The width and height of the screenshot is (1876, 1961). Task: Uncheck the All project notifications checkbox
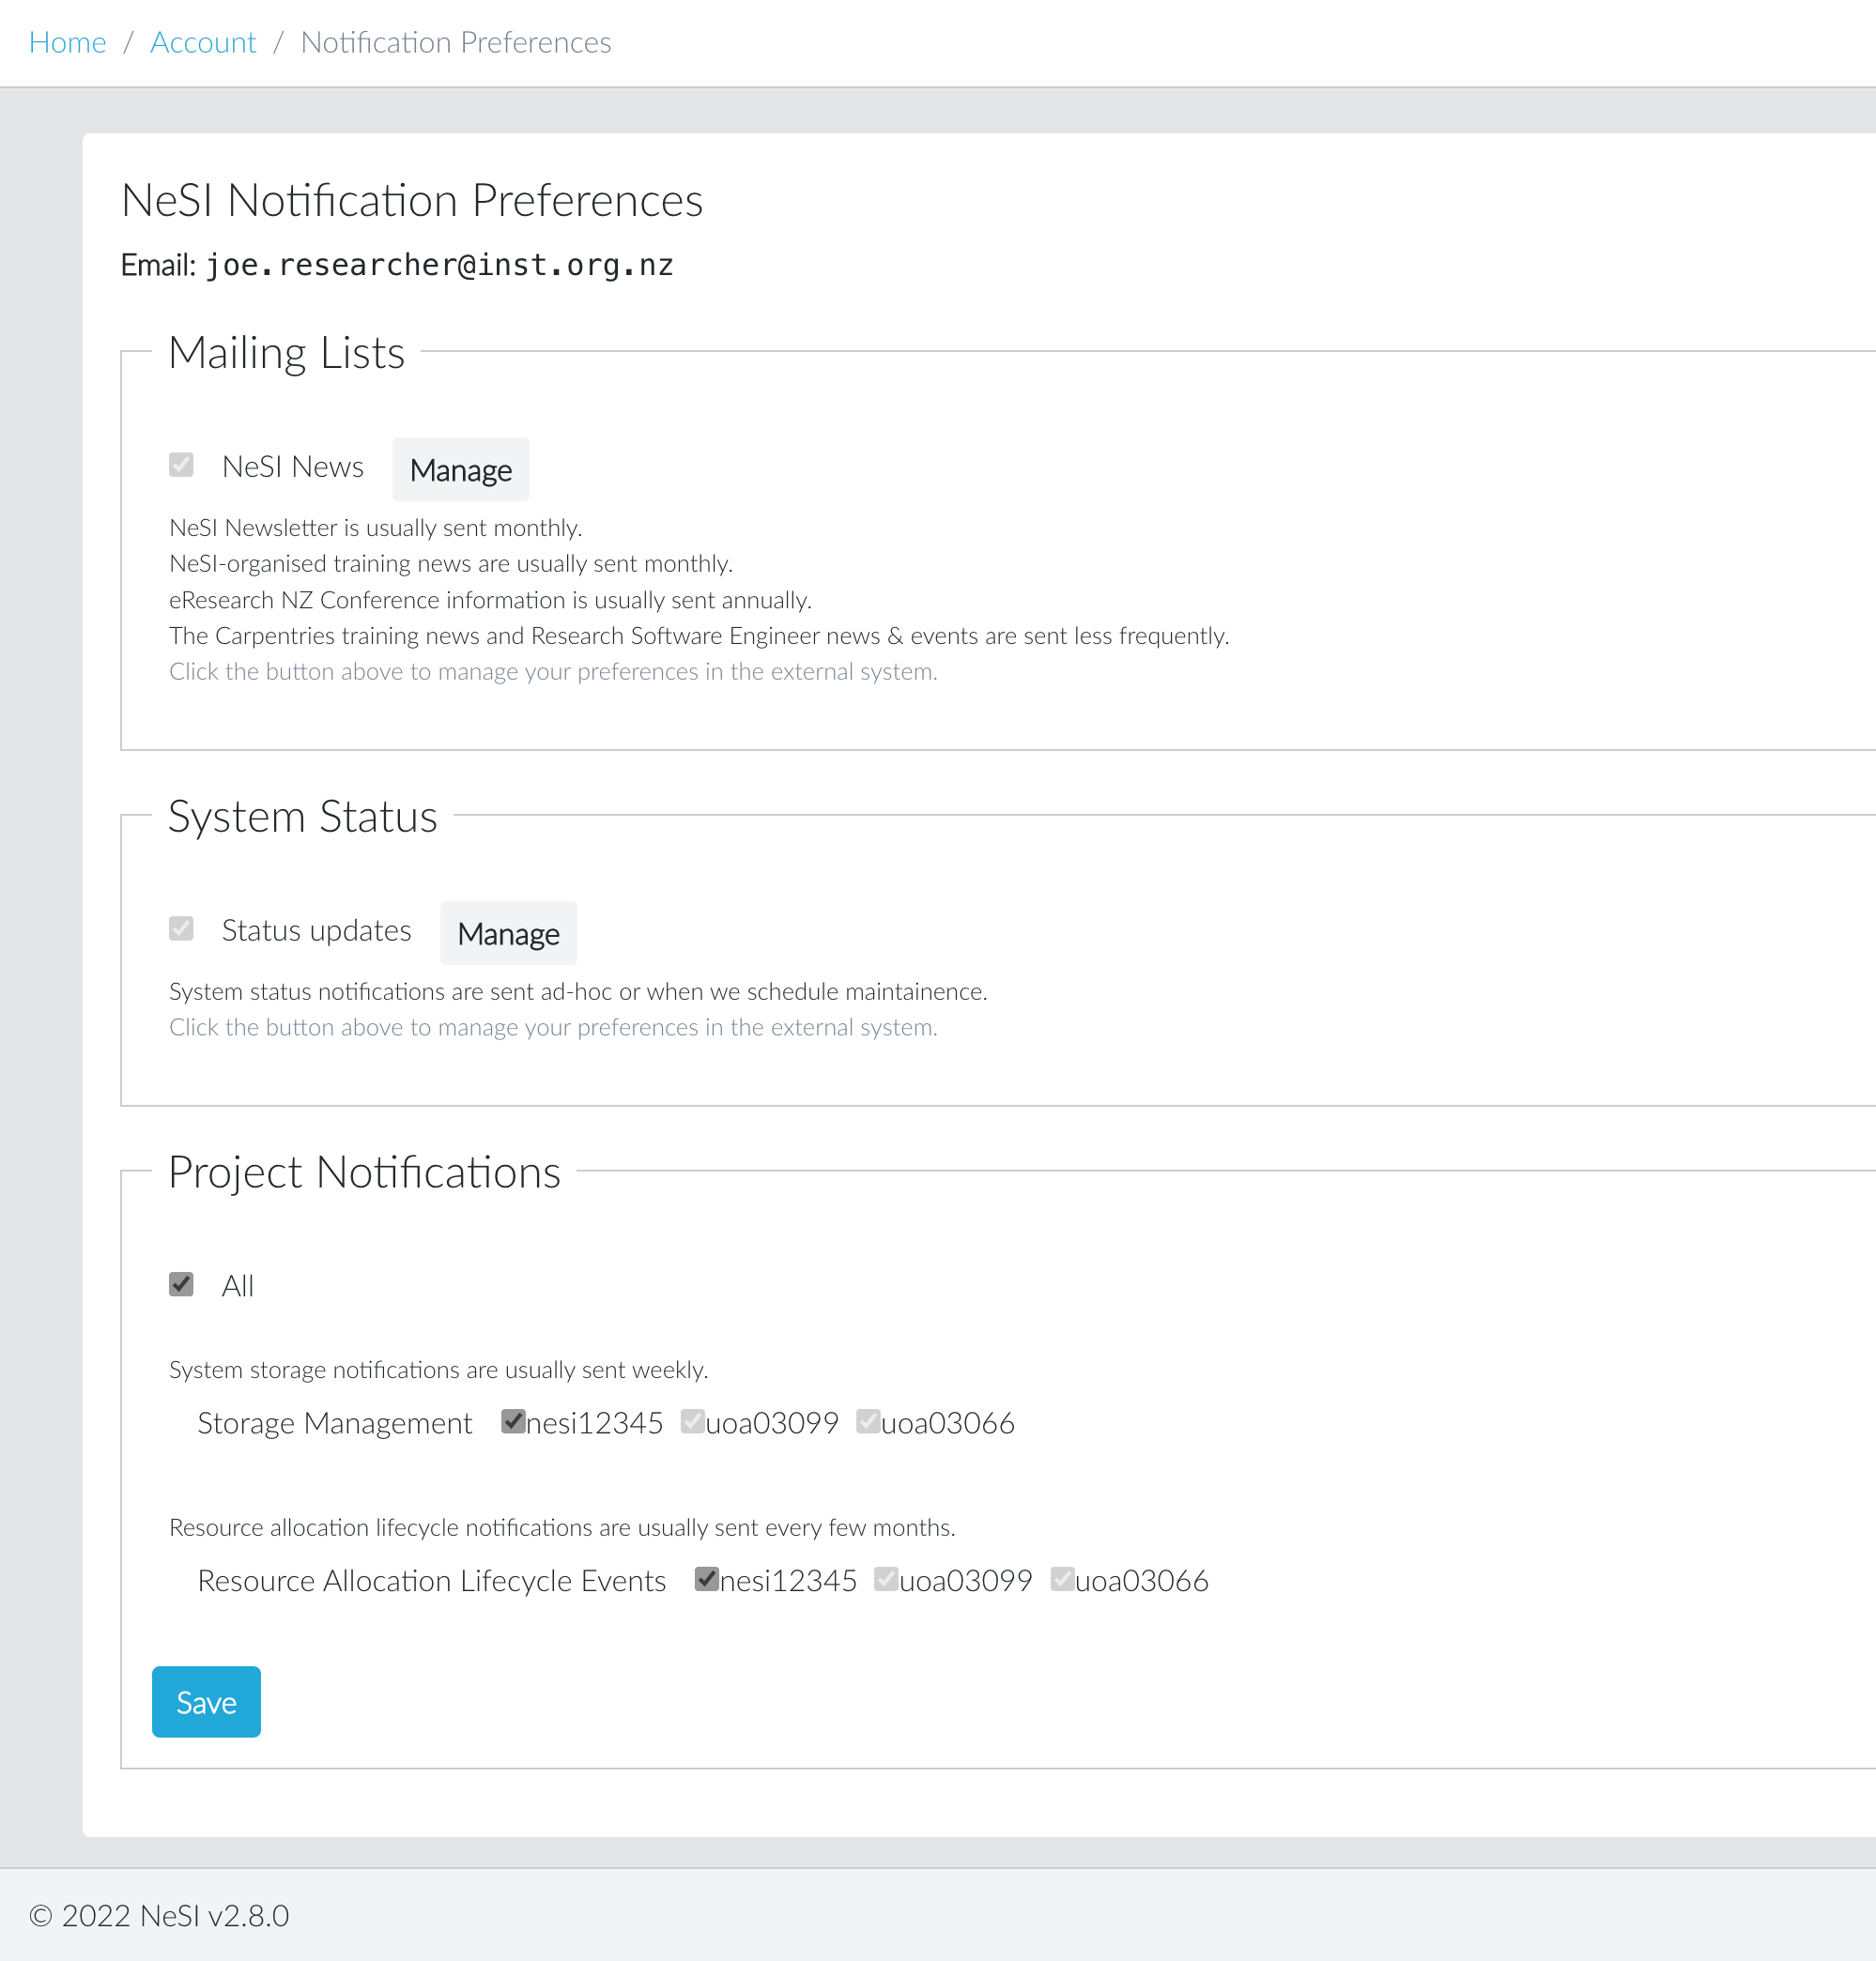click(x=181, y=1284)
